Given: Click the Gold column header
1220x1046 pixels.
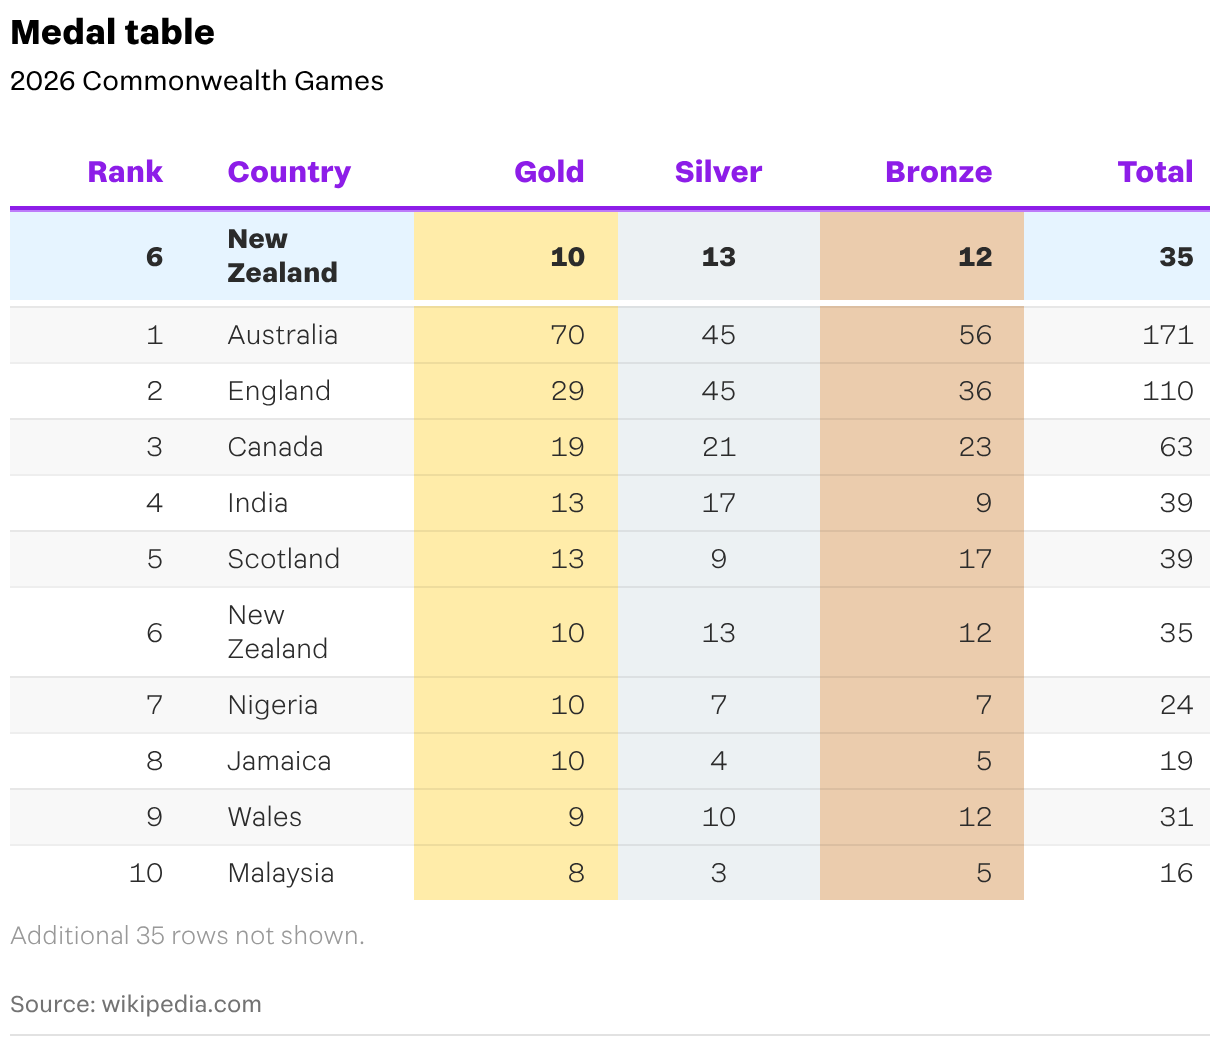Looking at the screenshot, I should 549,172.
